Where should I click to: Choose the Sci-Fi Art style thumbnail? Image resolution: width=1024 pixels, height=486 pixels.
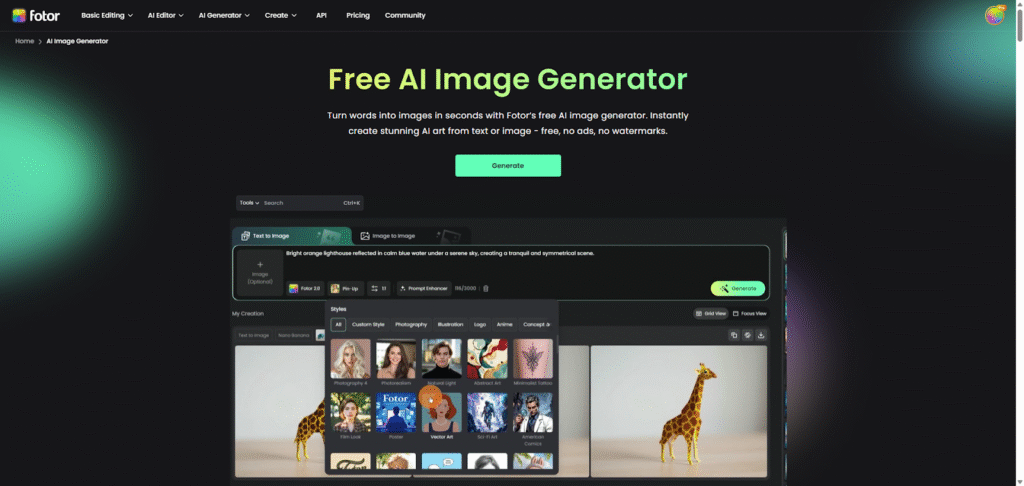(x=487, y=412)
